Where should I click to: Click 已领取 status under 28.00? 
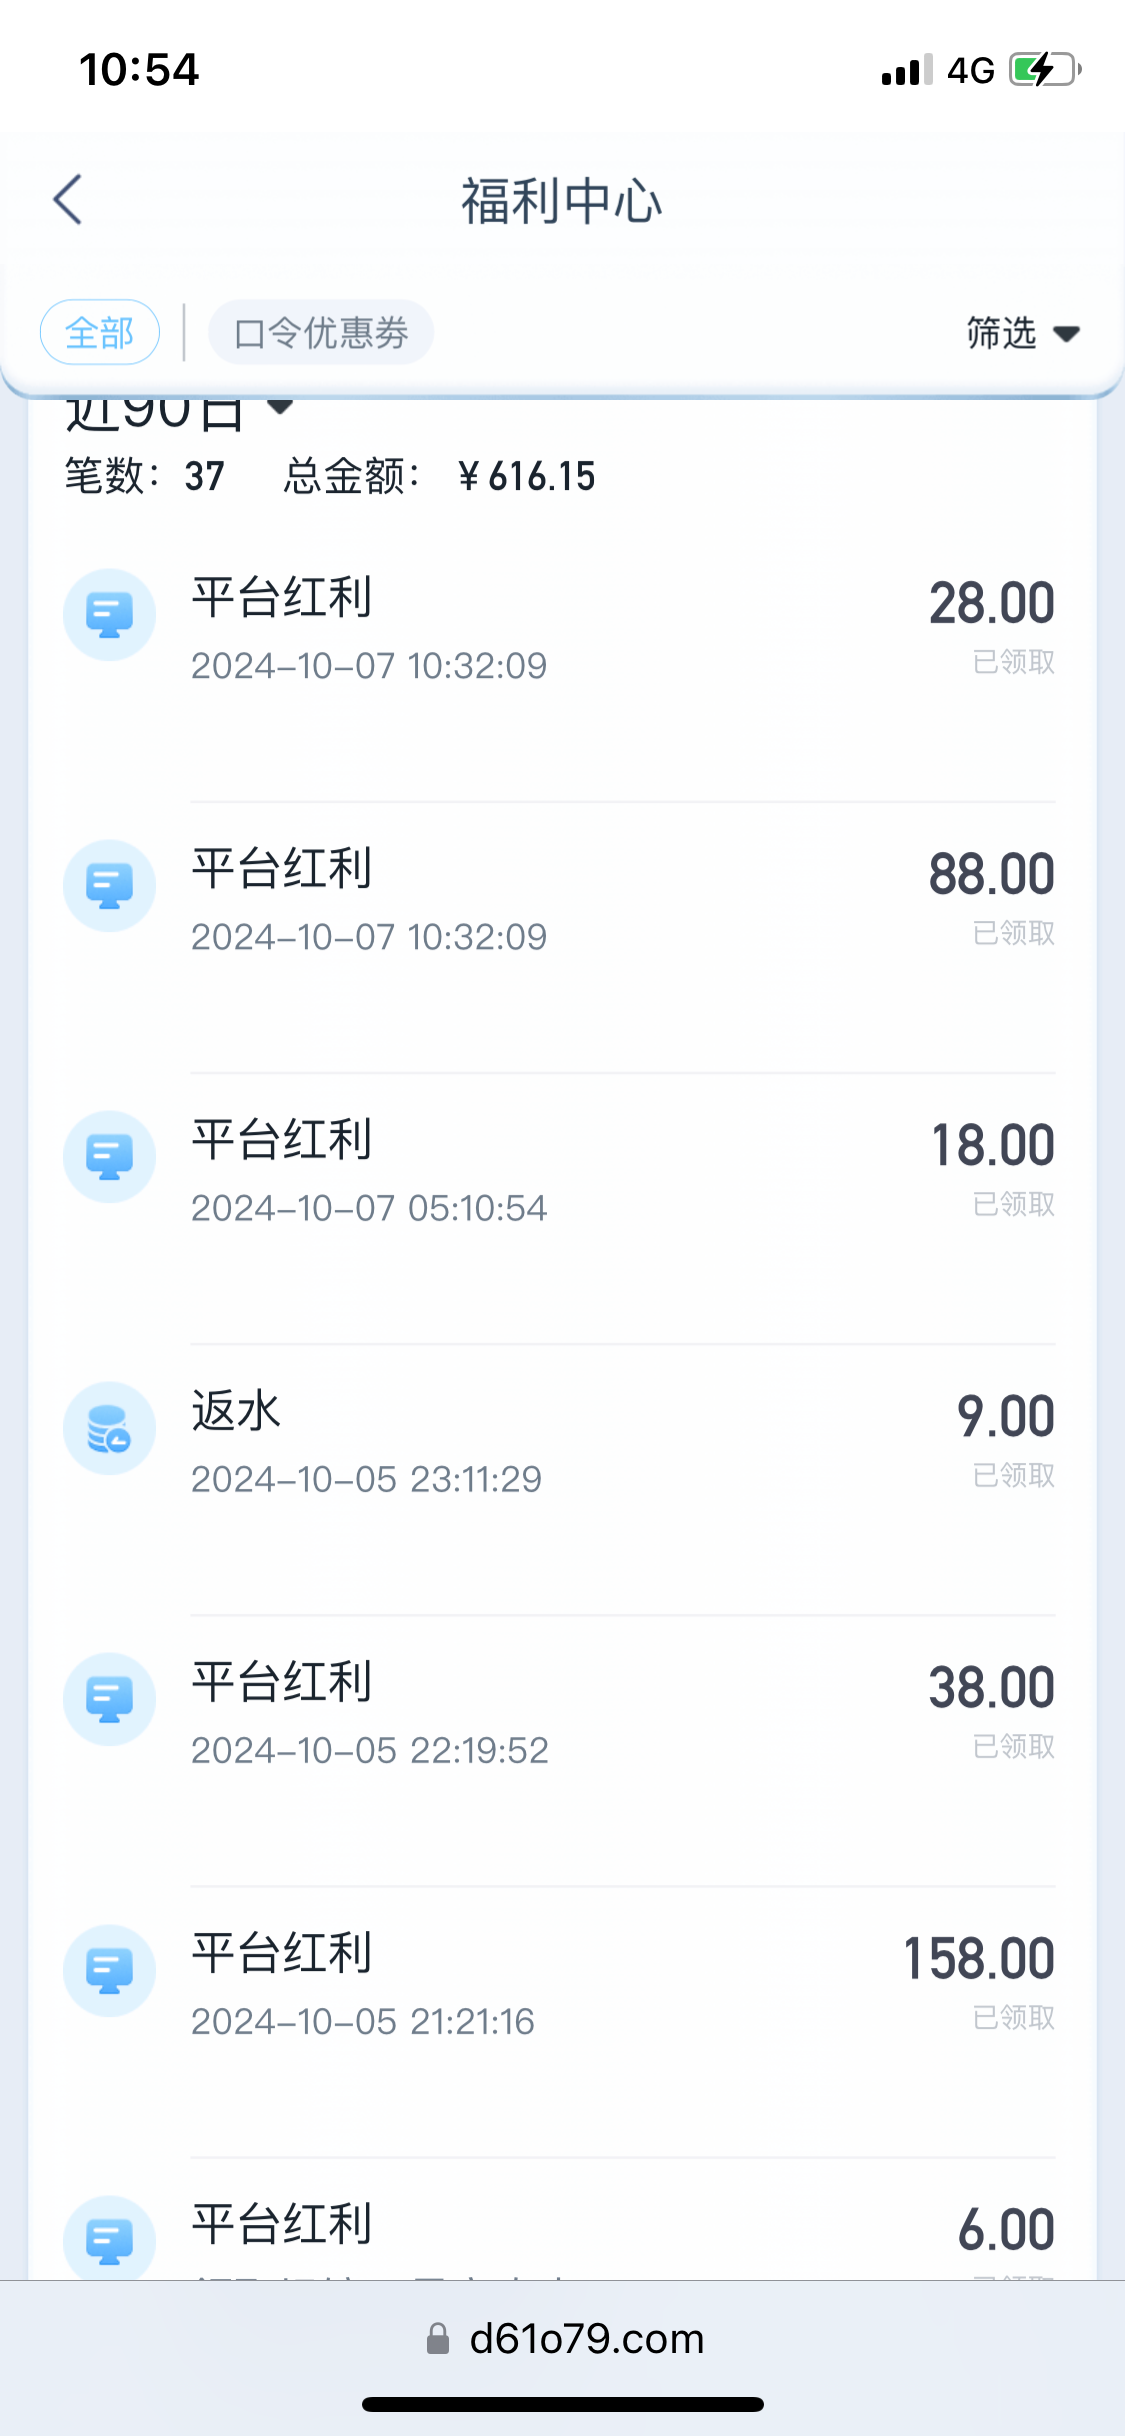pos(1014,662)
